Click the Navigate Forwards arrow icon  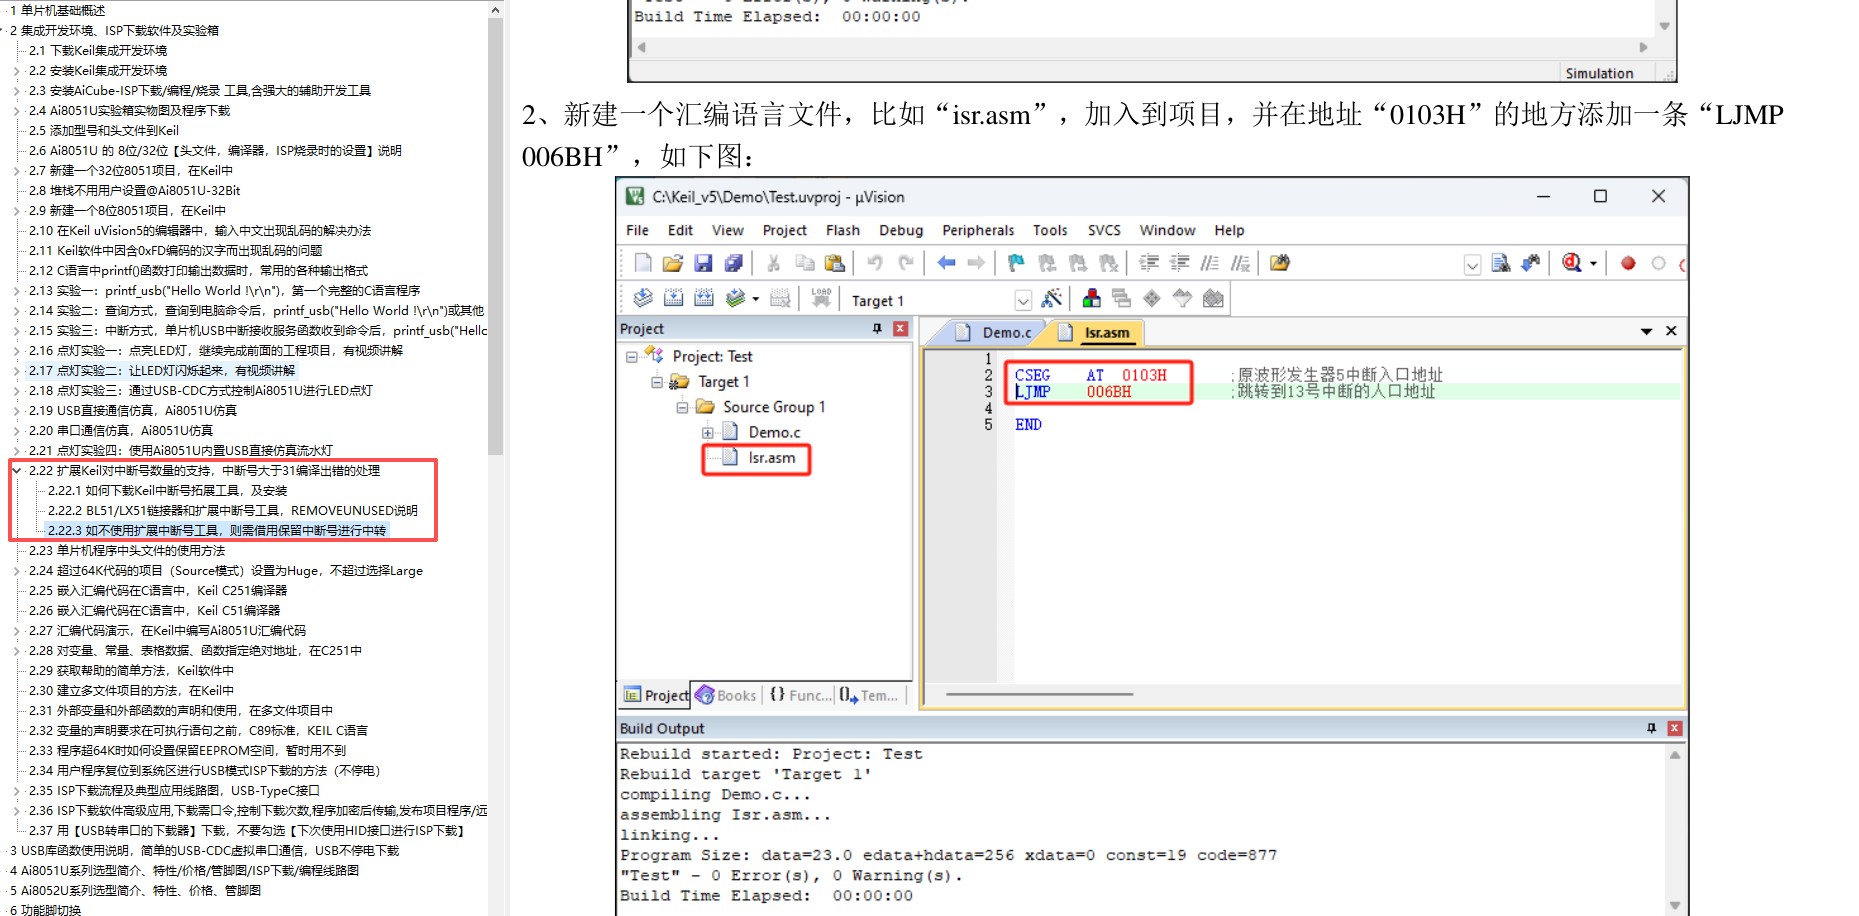coord(976,263)
